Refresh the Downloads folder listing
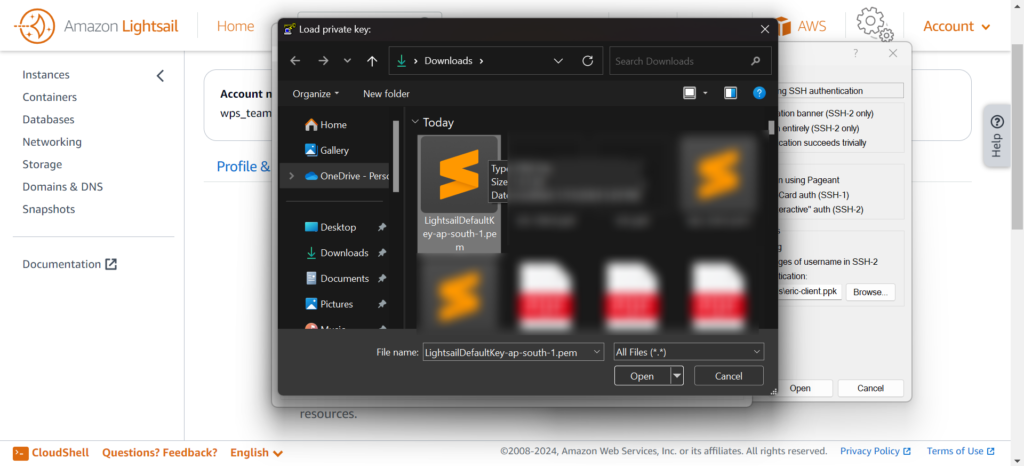 point(587,61)
